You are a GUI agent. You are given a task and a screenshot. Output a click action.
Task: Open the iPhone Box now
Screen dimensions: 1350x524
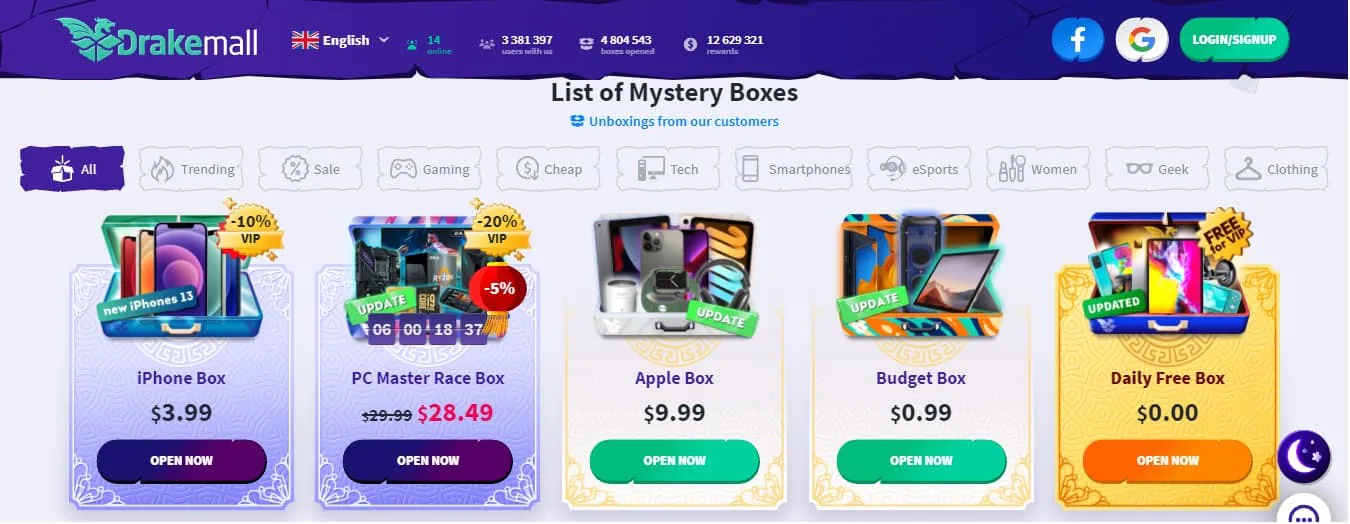click(x=181, y=461)
